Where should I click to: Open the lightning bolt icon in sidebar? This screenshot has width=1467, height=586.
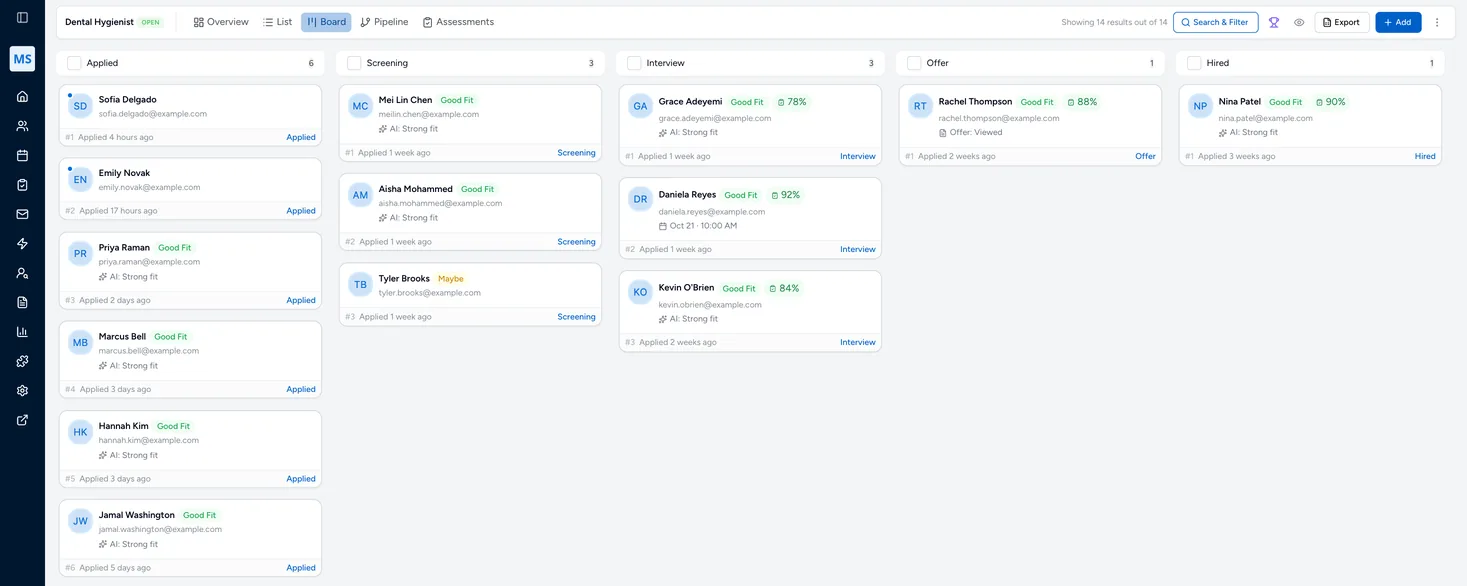point(22,244)
